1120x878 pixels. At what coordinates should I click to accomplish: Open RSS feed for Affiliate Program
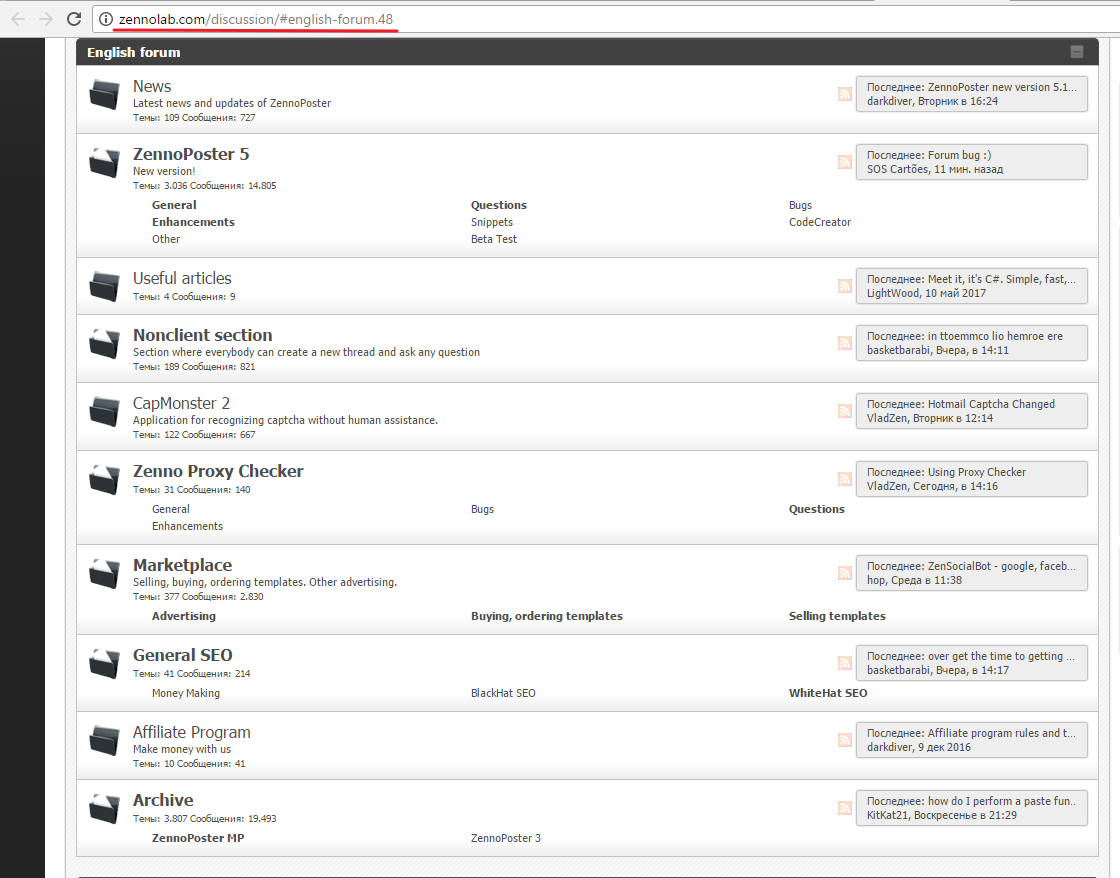coord(844,740)
